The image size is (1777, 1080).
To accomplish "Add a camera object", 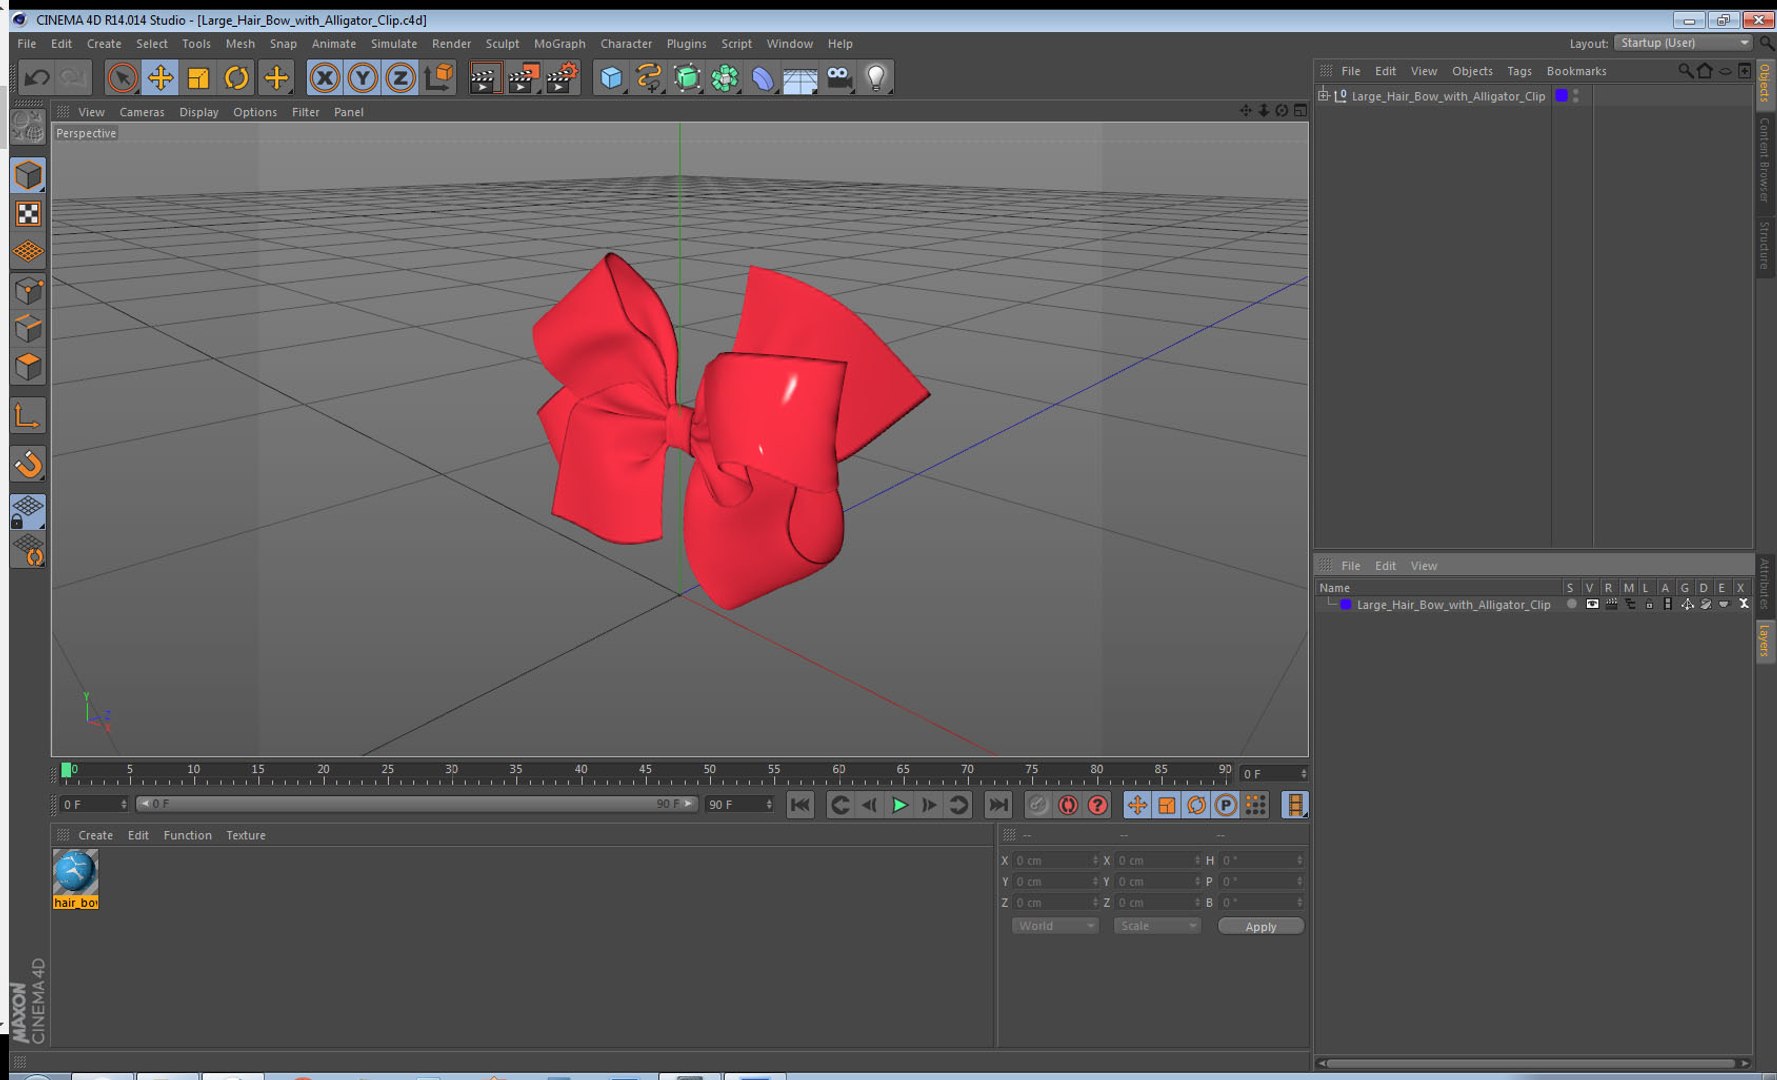I will click(839, 77).
